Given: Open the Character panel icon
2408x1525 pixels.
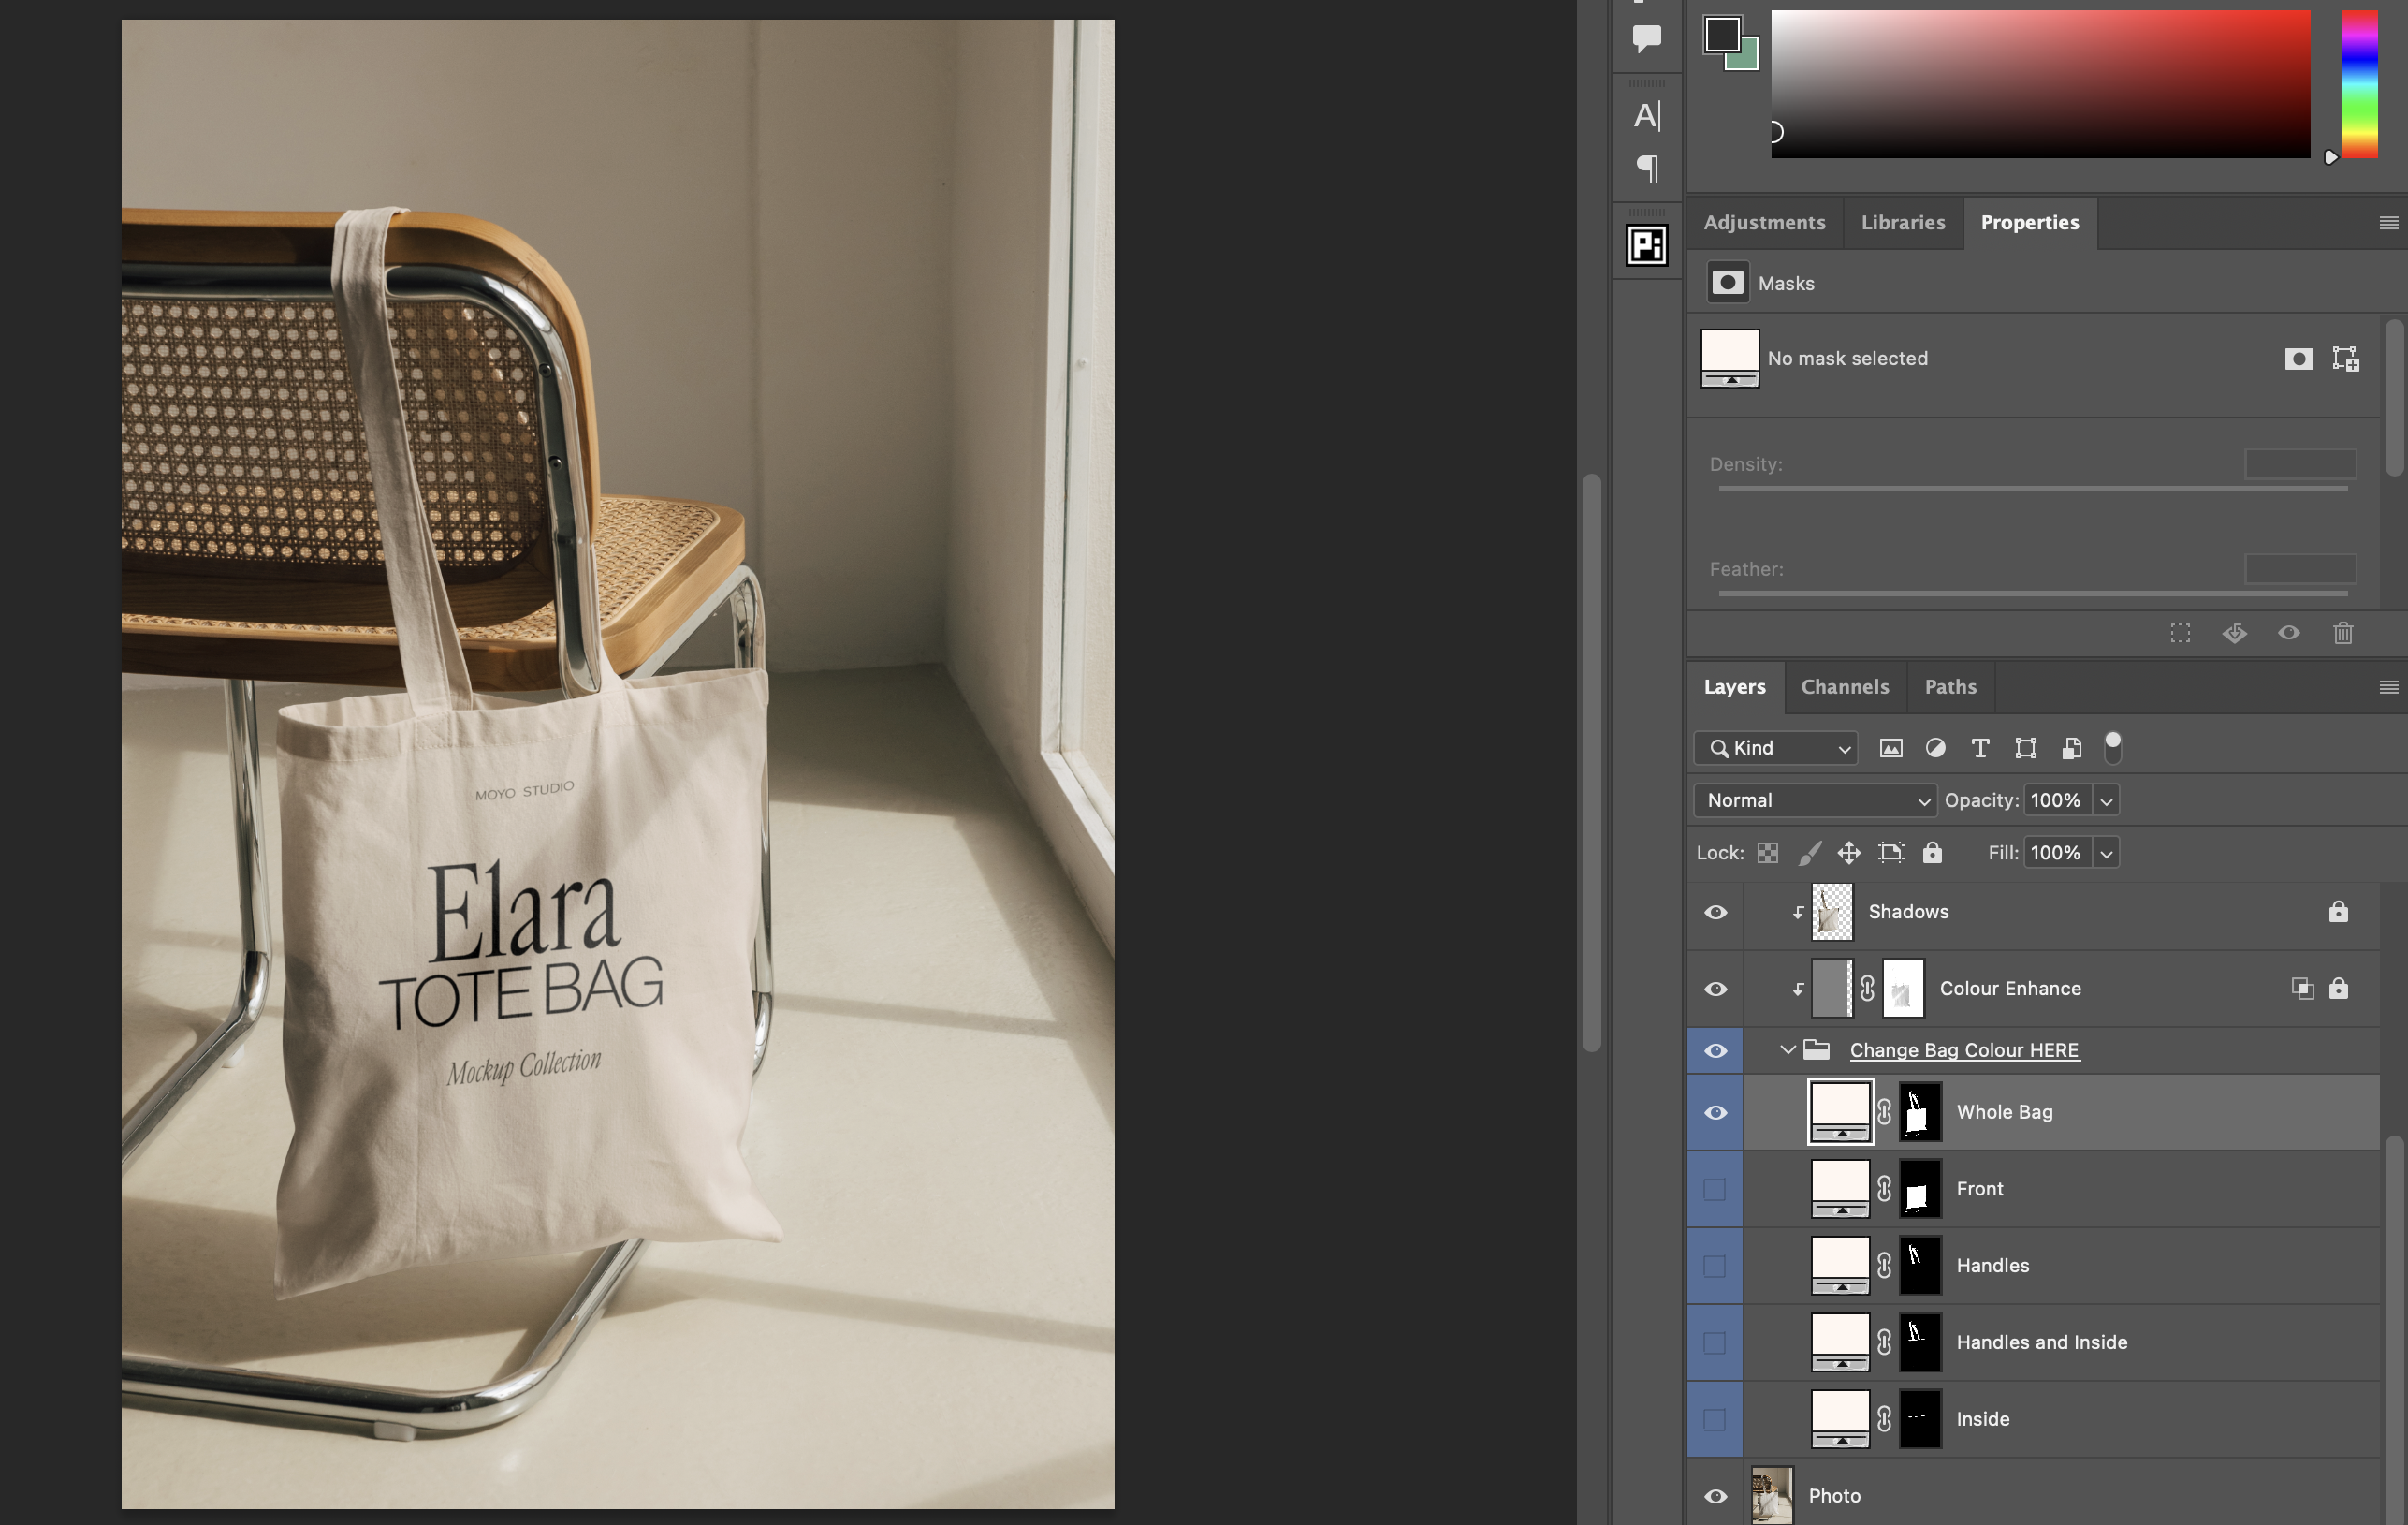Looking at the screenshot, I should [x=1646, y=116].
